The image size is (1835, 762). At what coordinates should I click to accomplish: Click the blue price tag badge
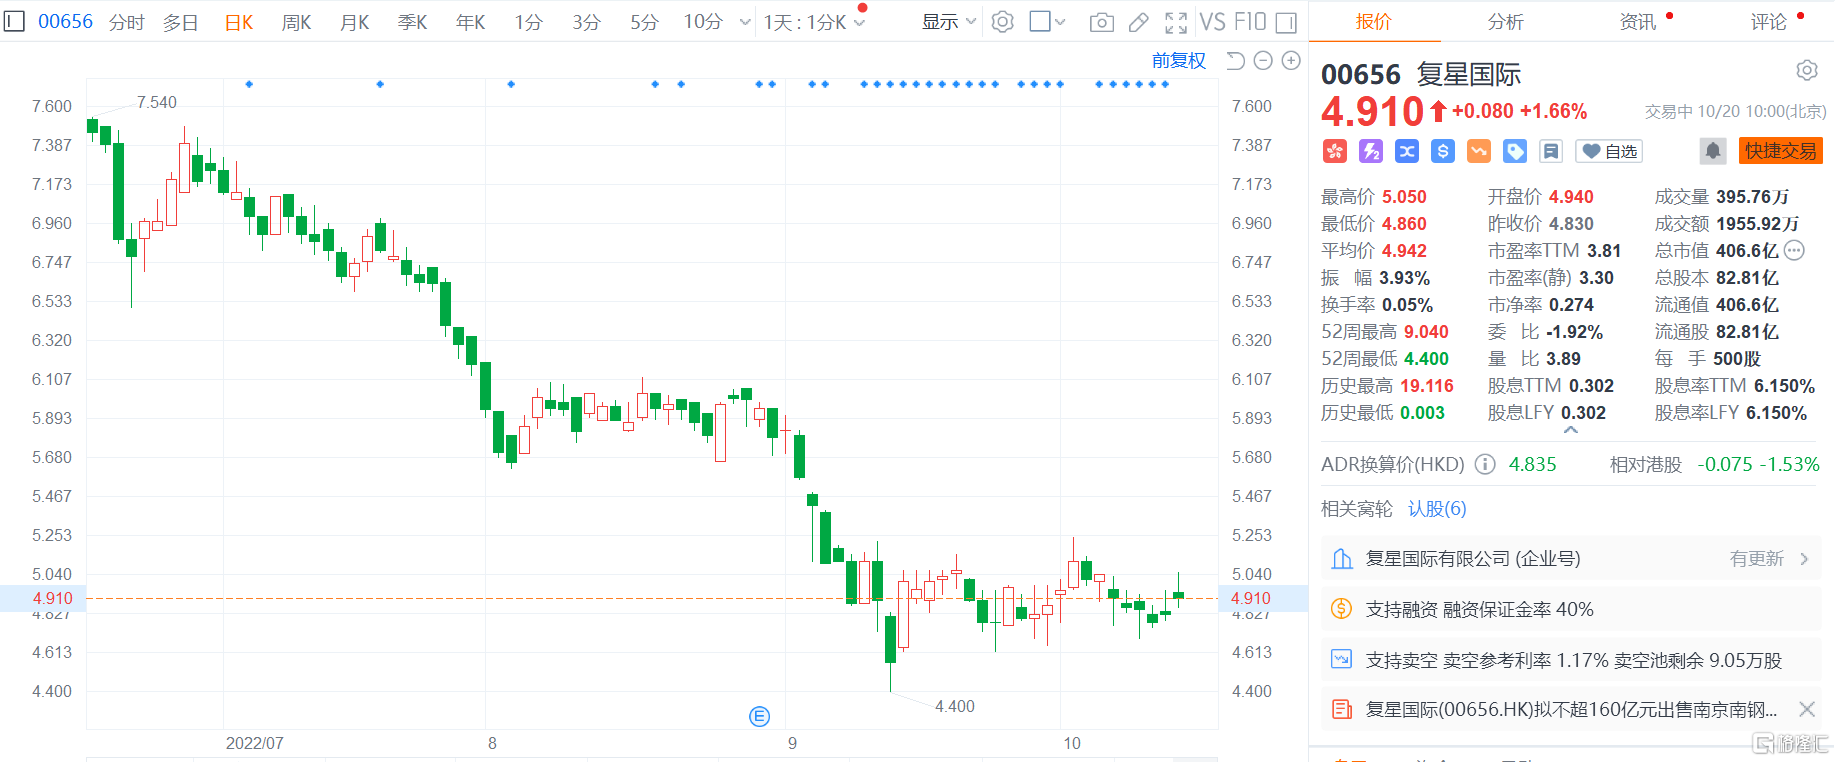[1515, 151]
